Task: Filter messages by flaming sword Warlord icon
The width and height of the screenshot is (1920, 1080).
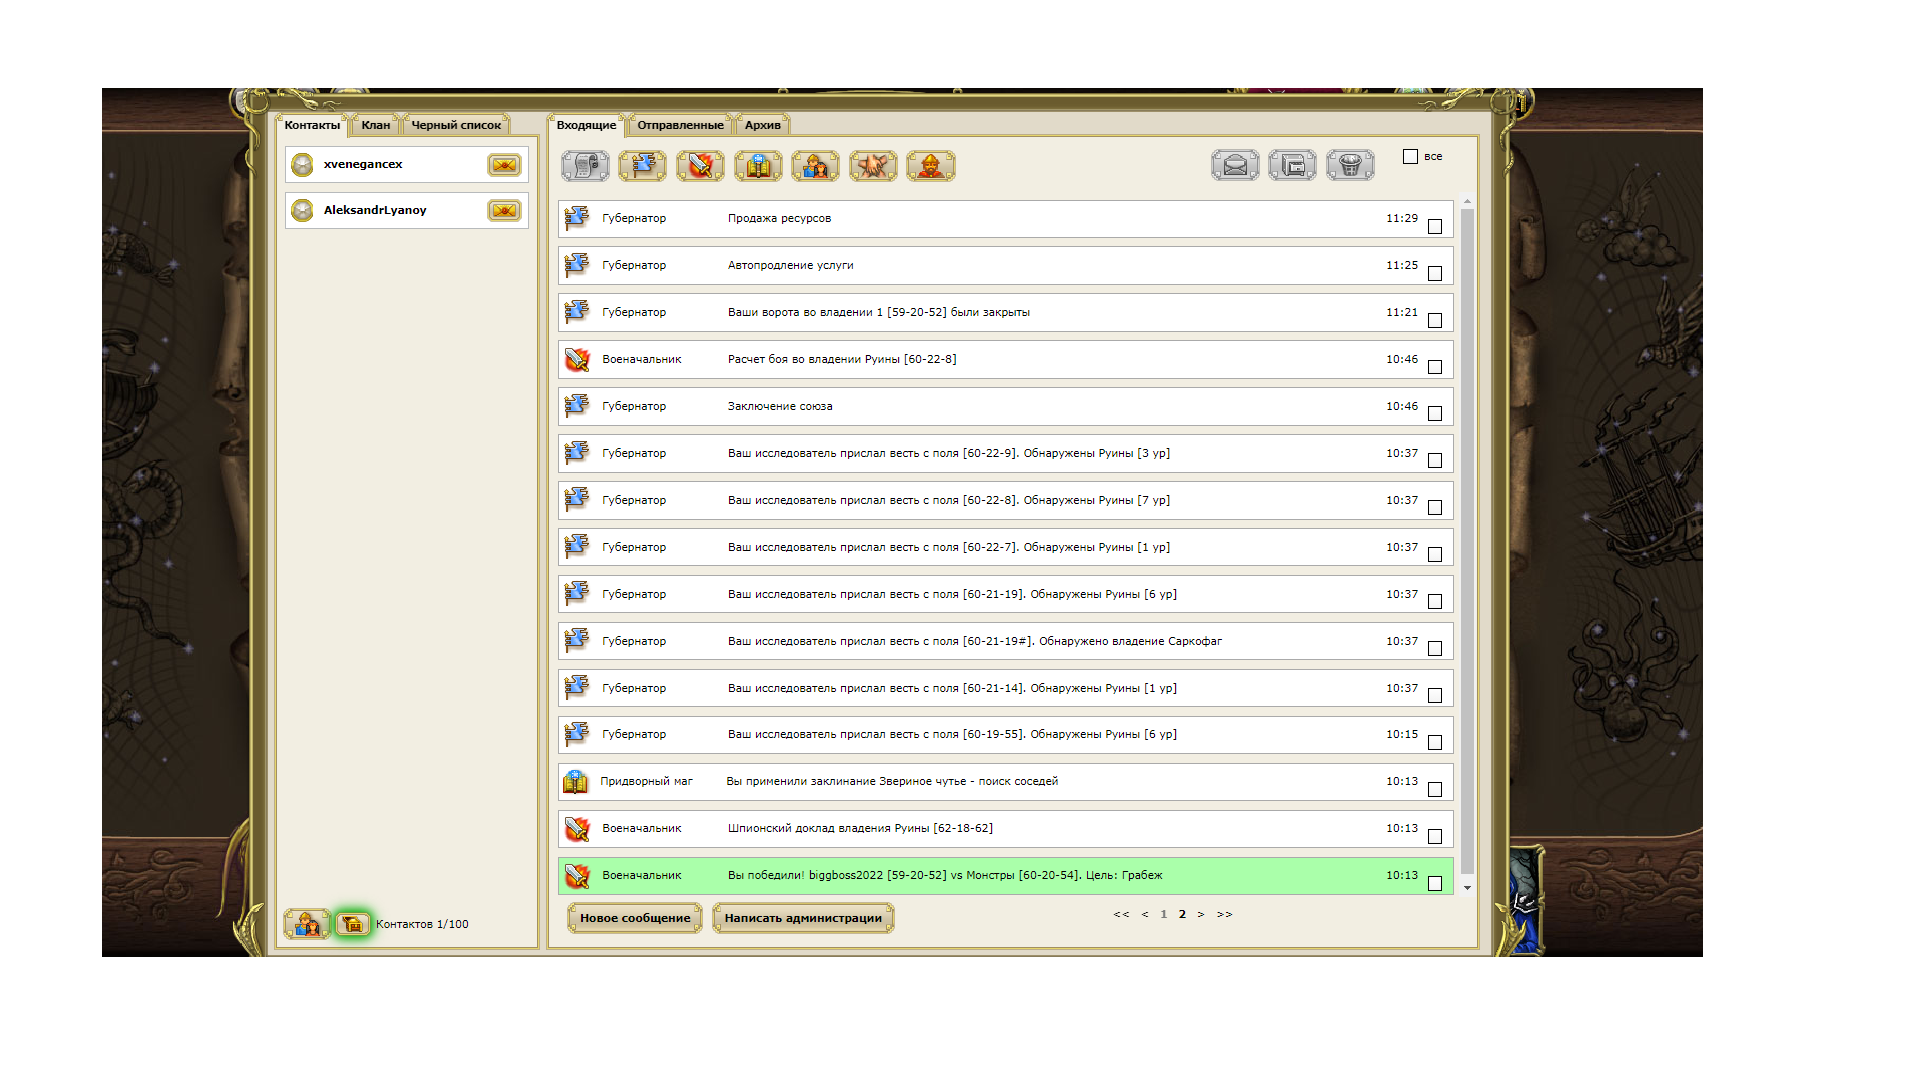Action: (x=700, y=166)
